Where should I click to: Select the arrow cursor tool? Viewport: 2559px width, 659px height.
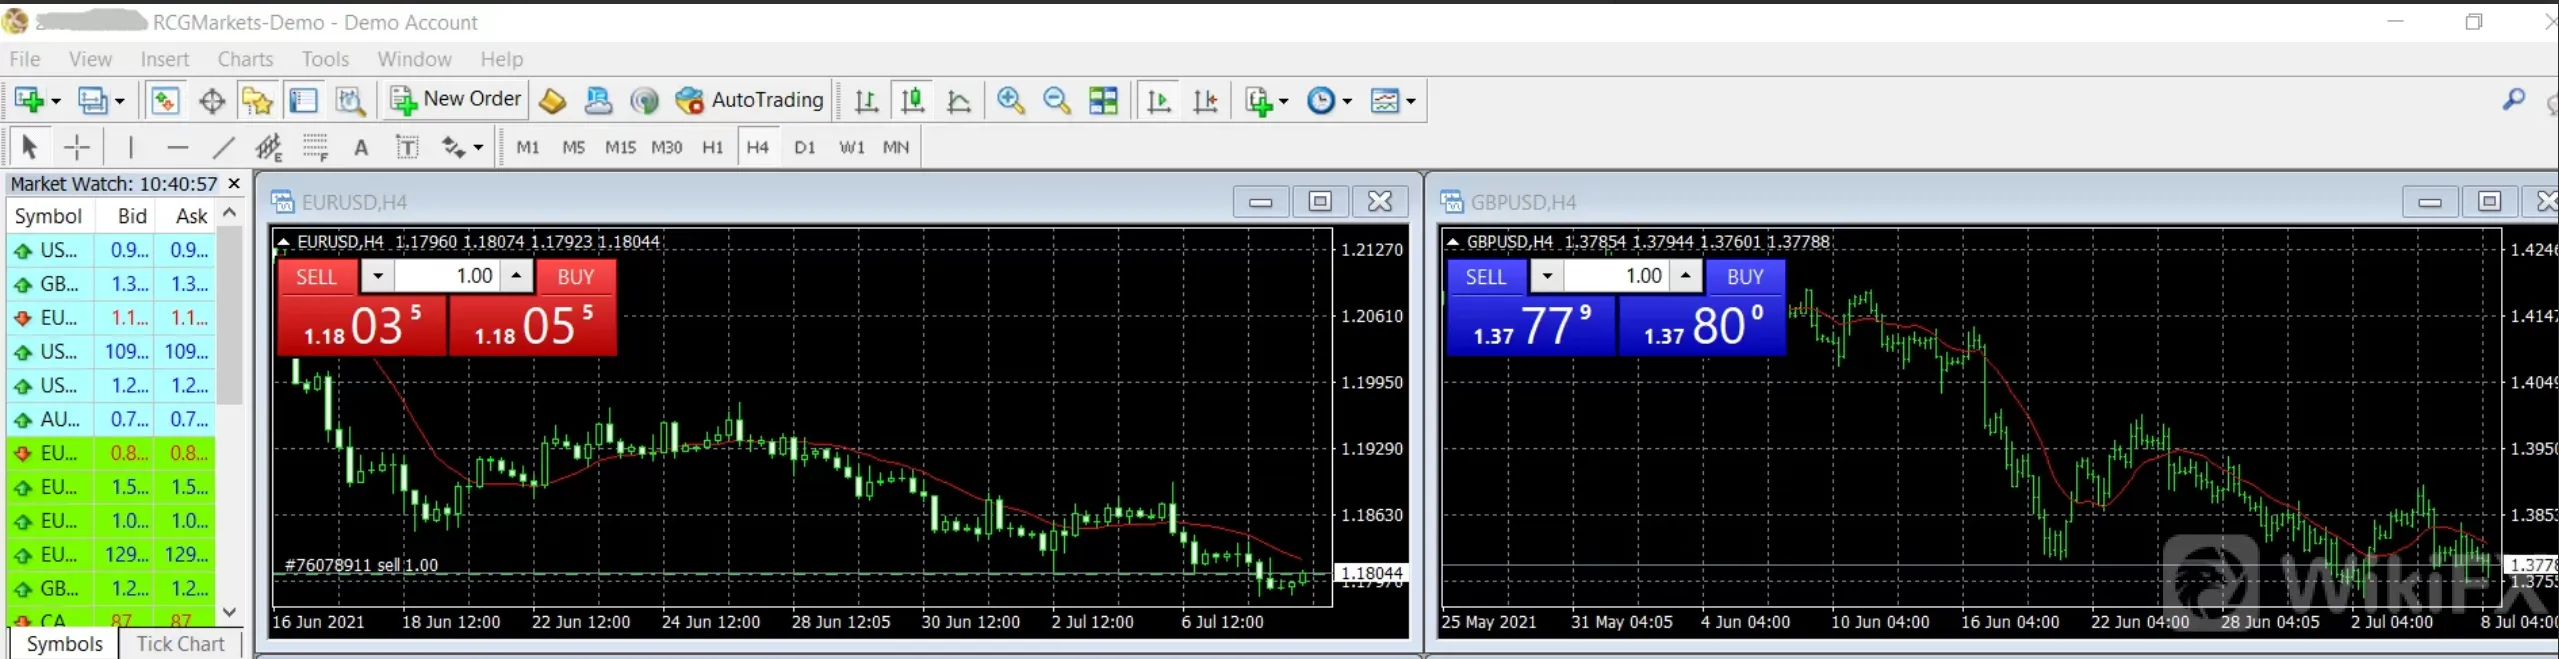coord(29,147)
